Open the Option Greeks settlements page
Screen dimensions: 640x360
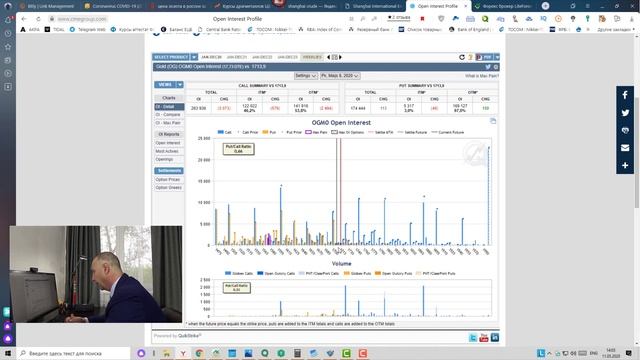point(169,188)
